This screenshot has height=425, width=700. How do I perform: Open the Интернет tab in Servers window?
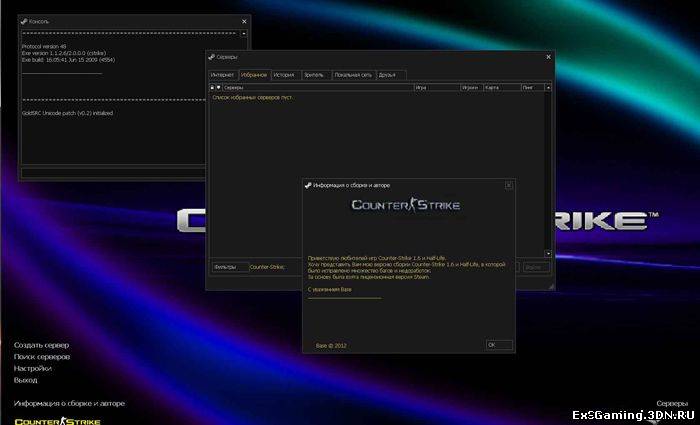[x=222, y=75]
